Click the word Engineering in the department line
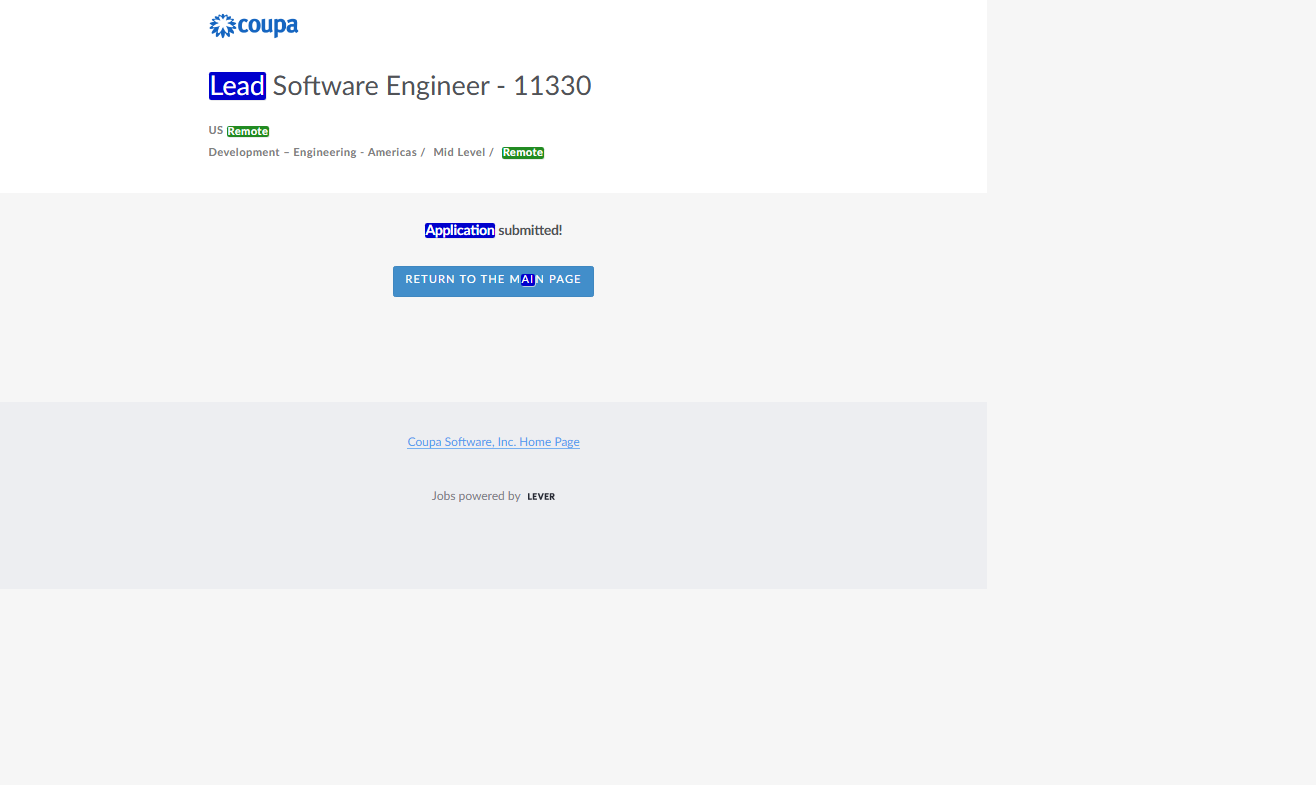 click(x=324, y=153)
